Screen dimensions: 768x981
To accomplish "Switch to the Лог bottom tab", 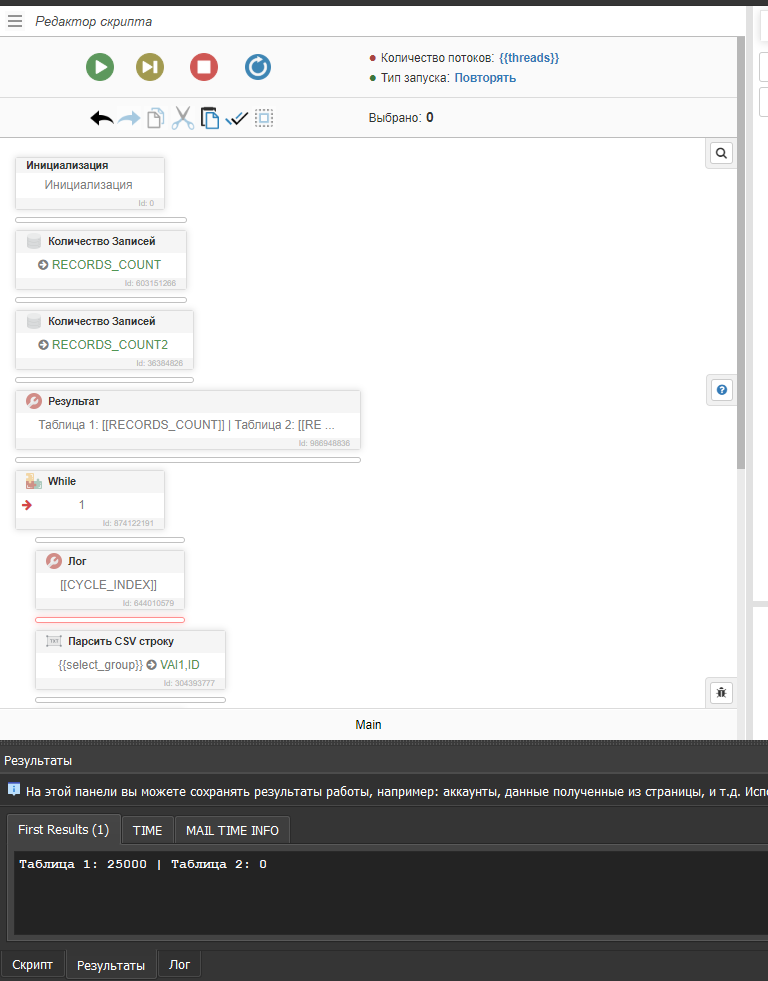I will tap(180, 965).
